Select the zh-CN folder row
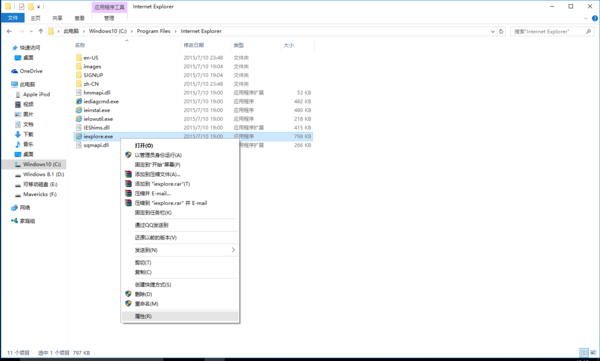This screenshot has width=600, height=361. point(193,84)
